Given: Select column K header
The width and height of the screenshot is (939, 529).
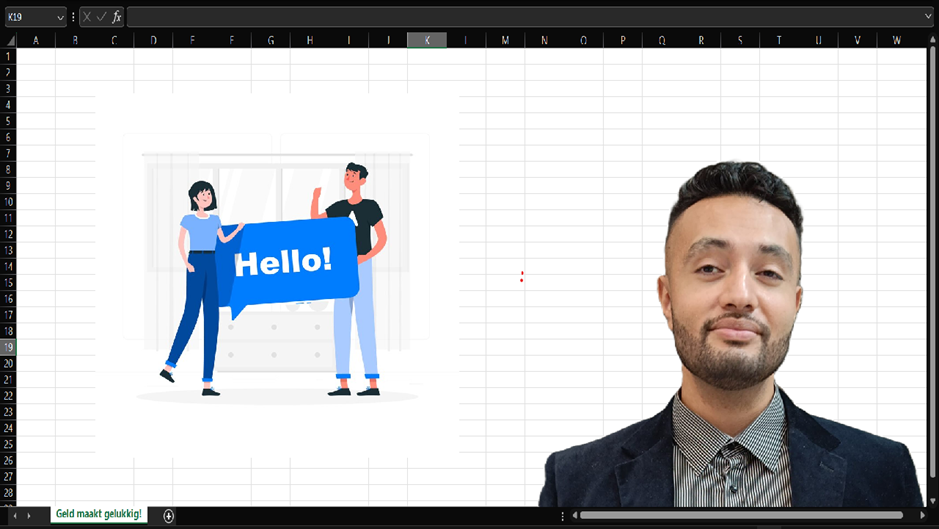Looking at the screenshot, I should (x=427, y=40).
